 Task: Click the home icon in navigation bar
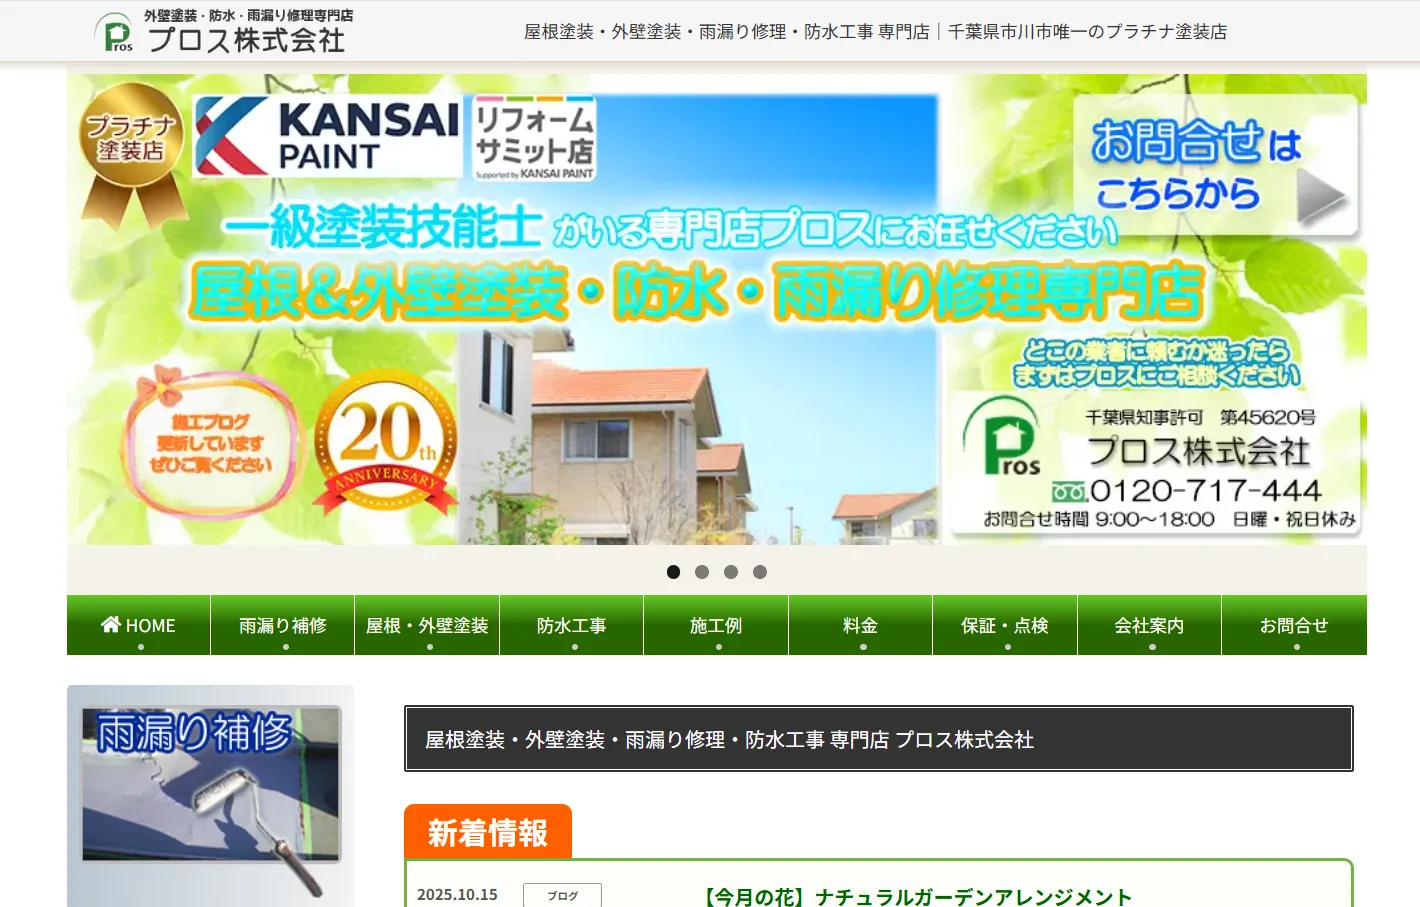[x=111, y=625]
